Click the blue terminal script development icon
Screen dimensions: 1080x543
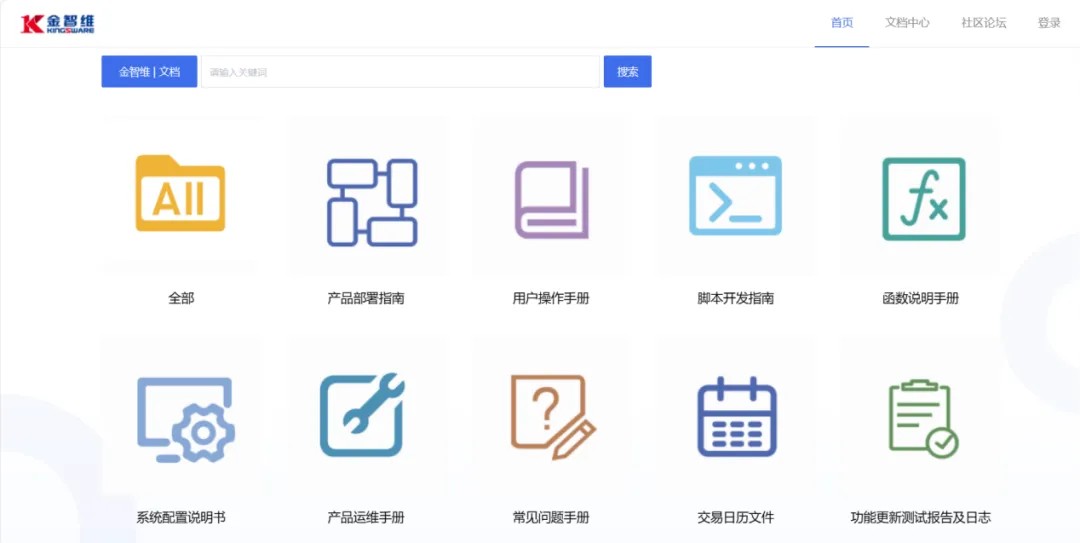point(735,195)
